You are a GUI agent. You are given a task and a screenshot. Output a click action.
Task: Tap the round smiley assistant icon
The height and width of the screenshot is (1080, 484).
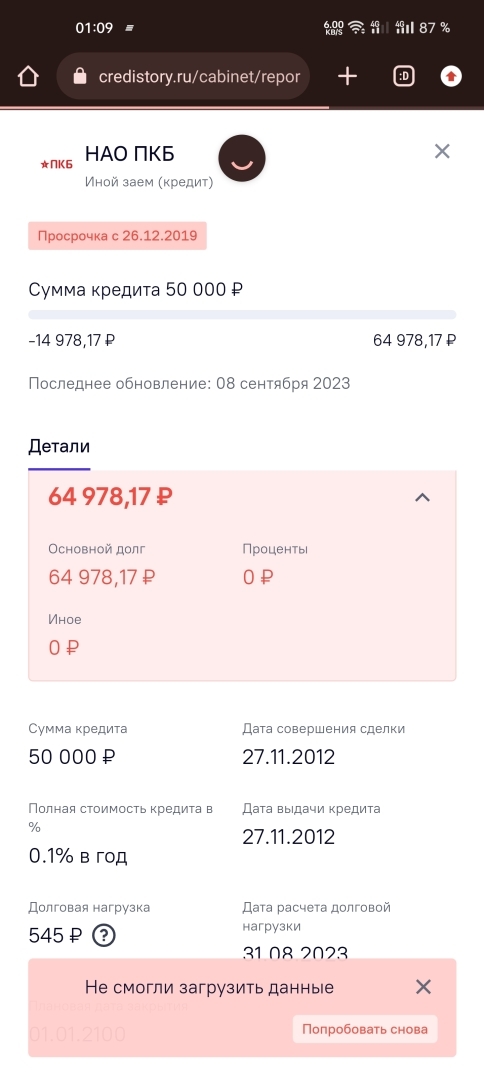(242, 158)
